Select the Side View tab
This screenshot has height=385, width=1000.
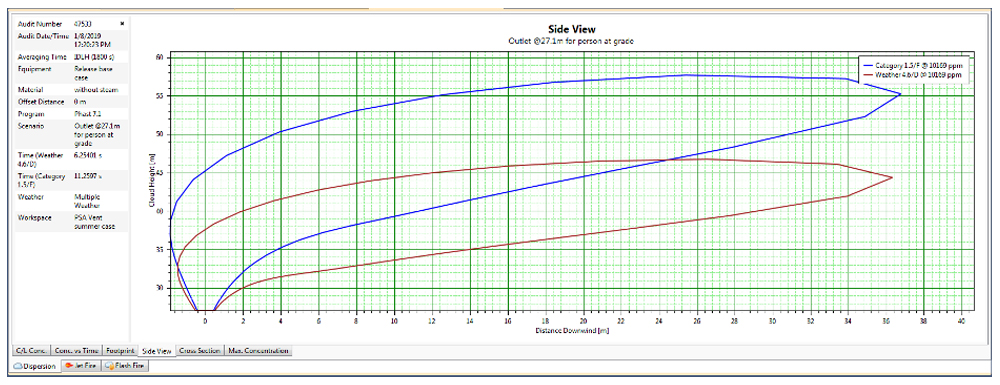[157, 351]
